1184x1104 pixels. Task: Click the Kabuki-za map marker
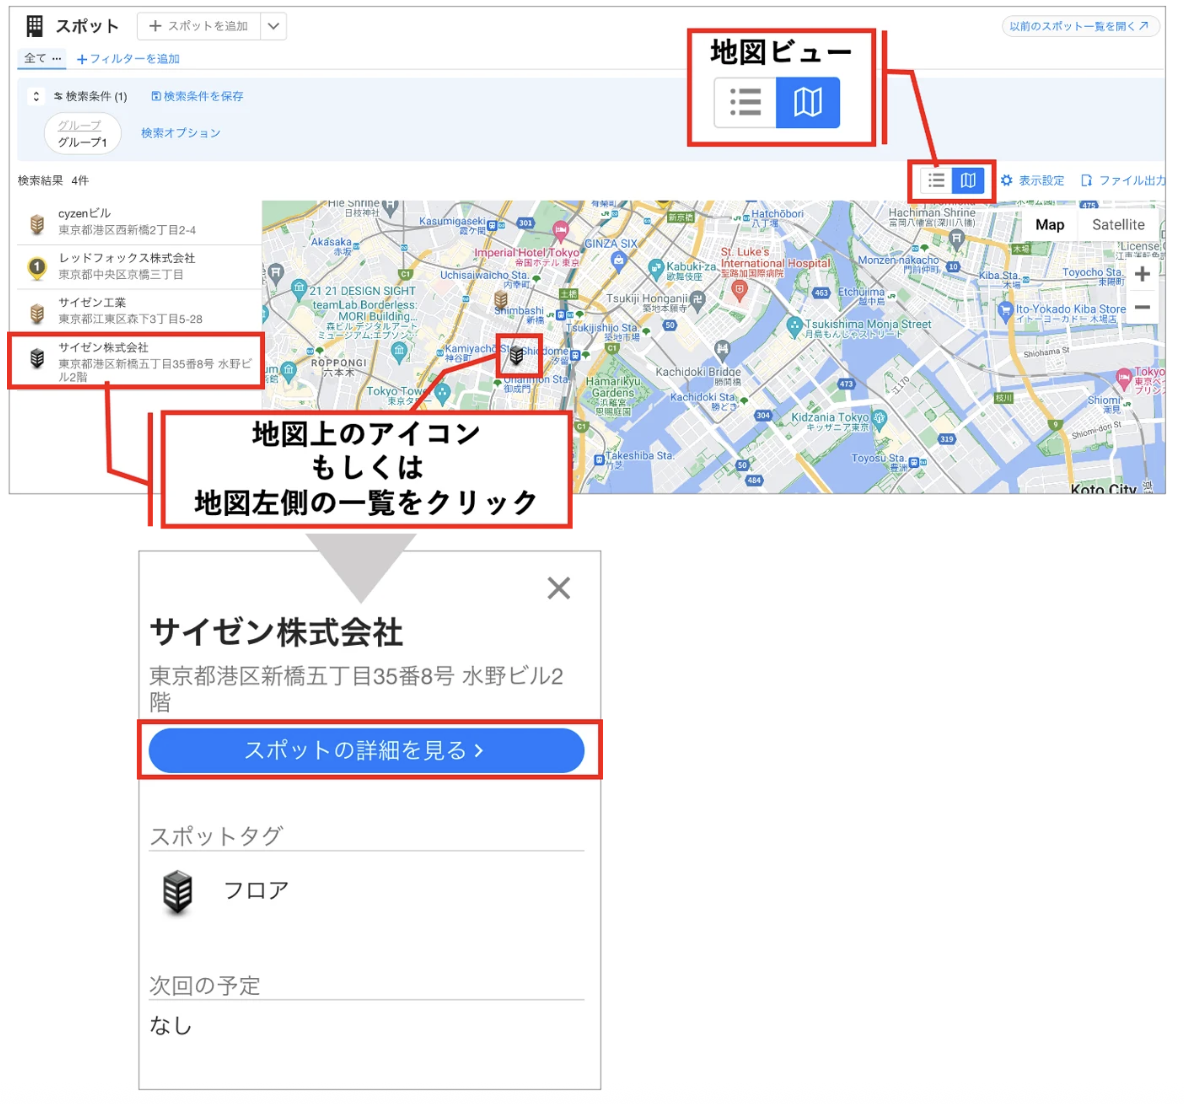655,267
